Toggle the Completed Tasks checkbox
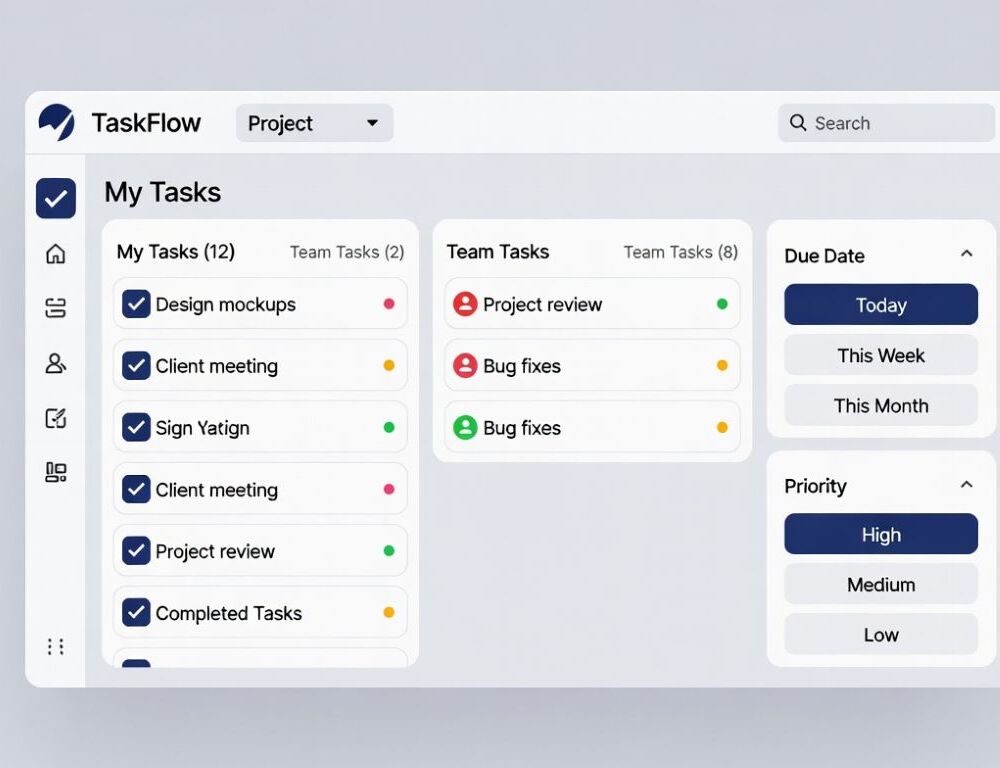The width and height of the screenshot is (1000, 768). (x=137, y=613)
